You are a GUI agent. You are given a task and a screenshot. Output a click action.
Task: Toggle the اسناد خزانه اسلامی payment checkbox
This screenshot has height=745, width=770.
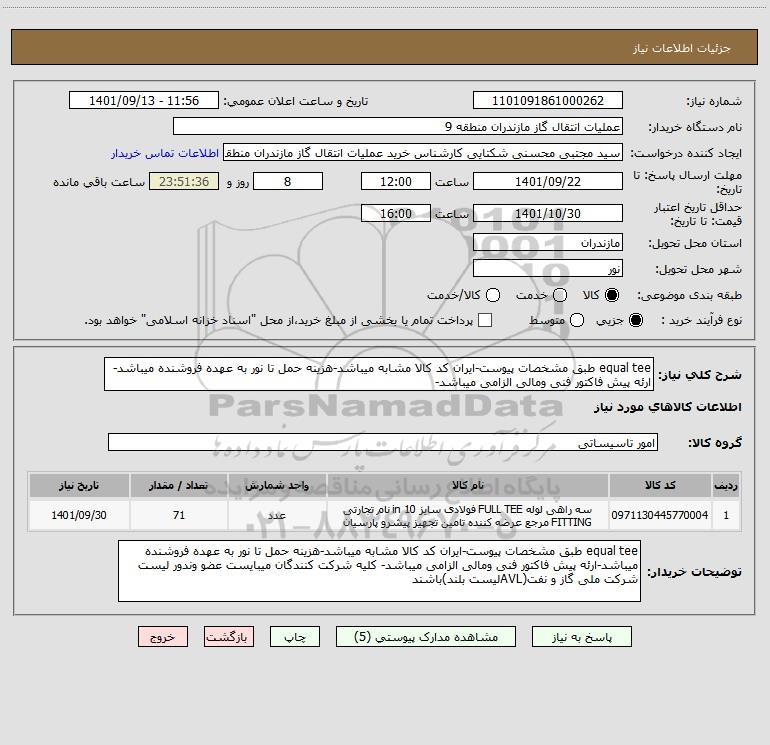click(485, 320)
